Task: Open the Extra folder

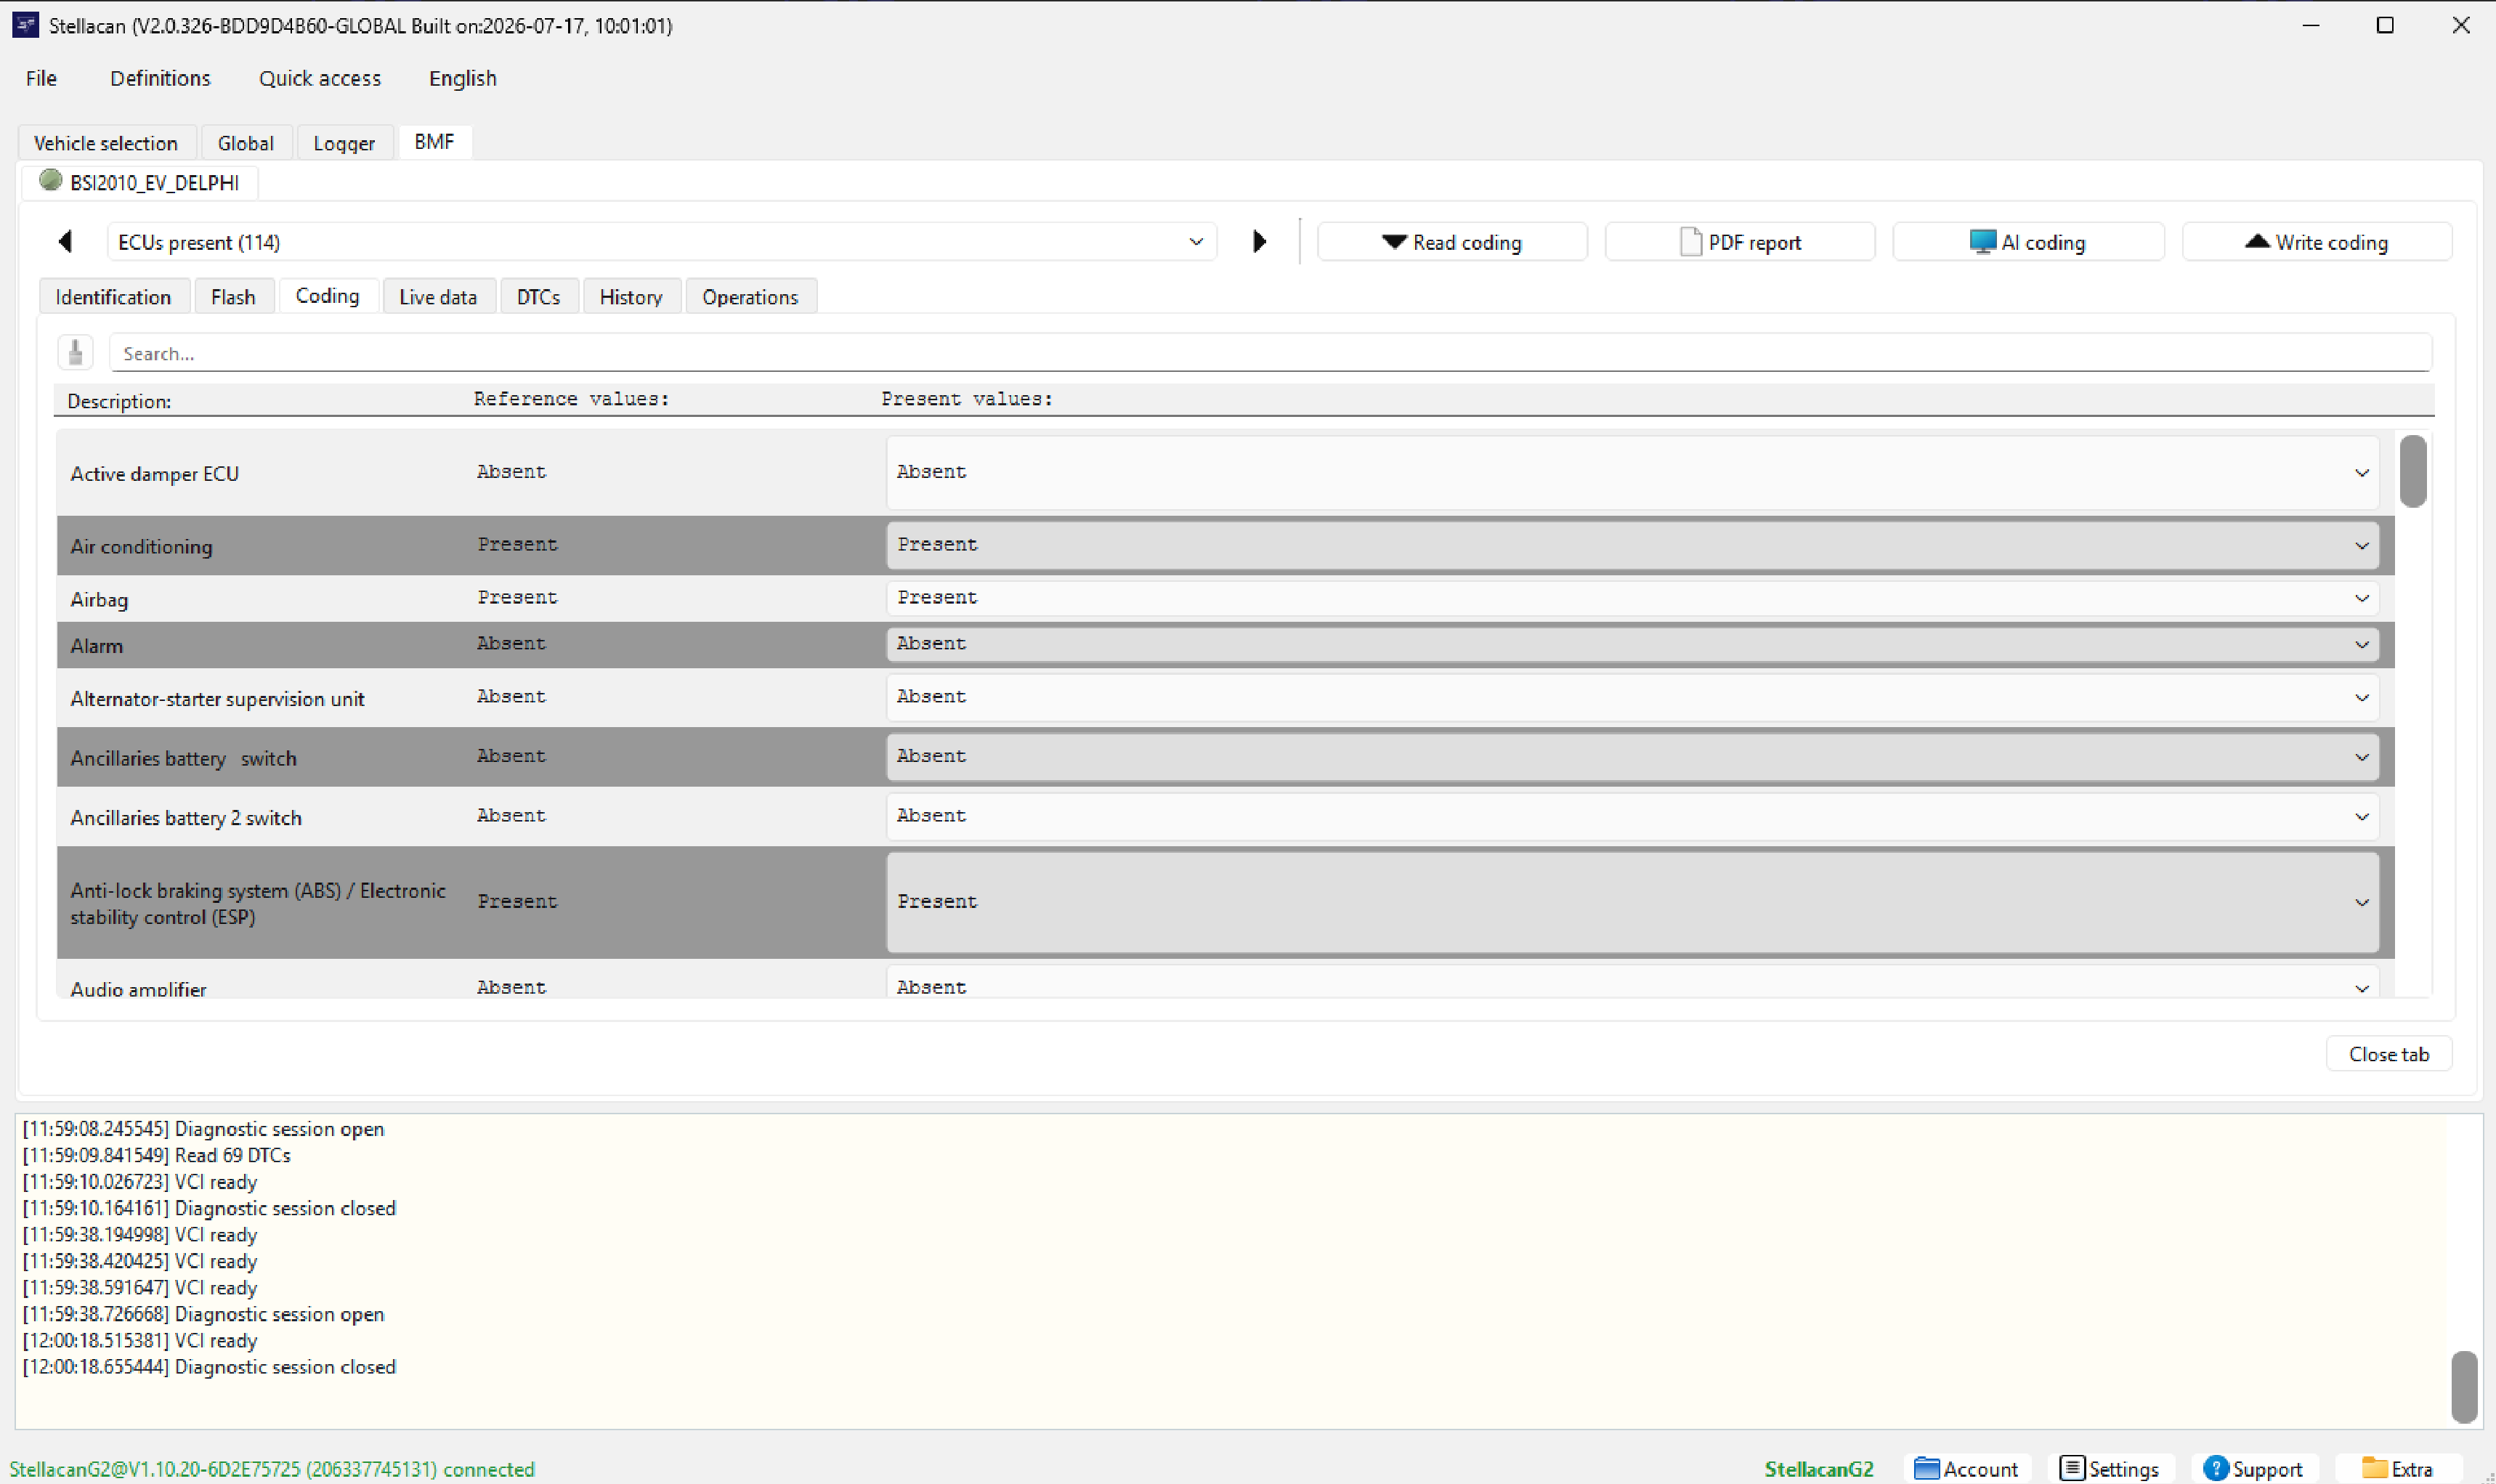Action: click(x=2398, y=1468)
